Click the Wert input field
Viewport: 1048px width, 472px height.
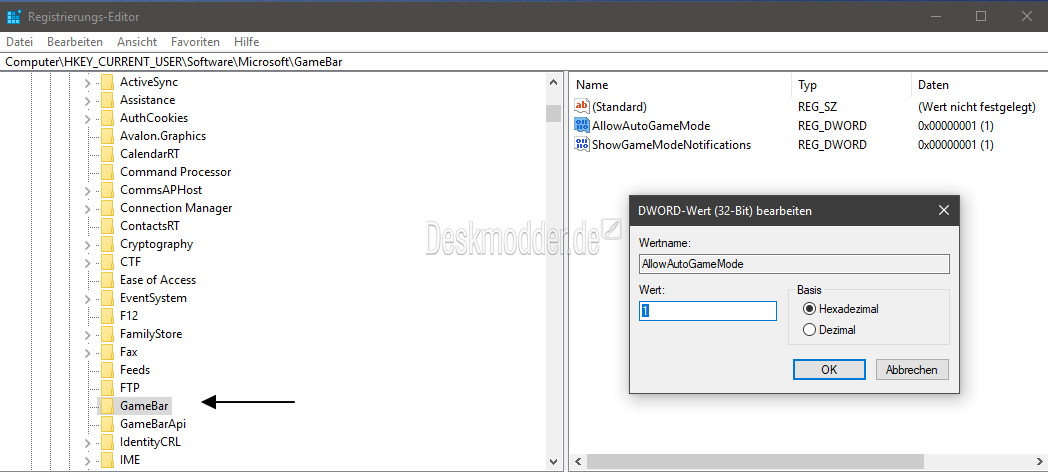[x=708, y=311]
